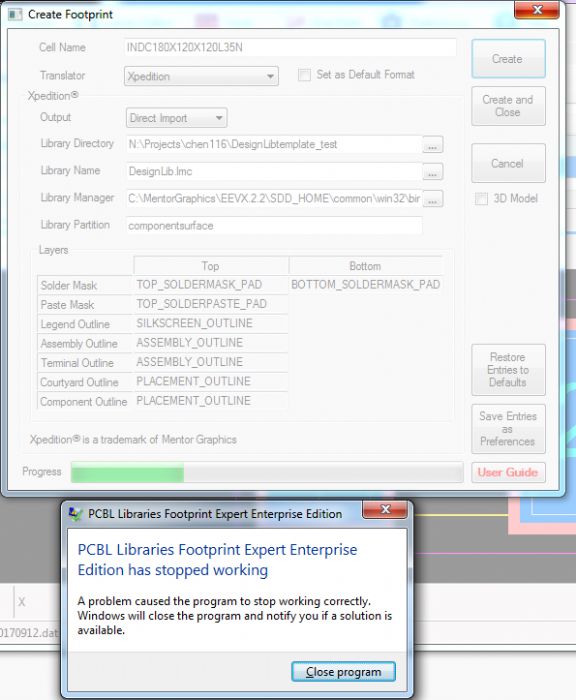Screen dimensions: 576x700
Task: Browse for the Library Directory folder
Action: (x=432, y=145)
